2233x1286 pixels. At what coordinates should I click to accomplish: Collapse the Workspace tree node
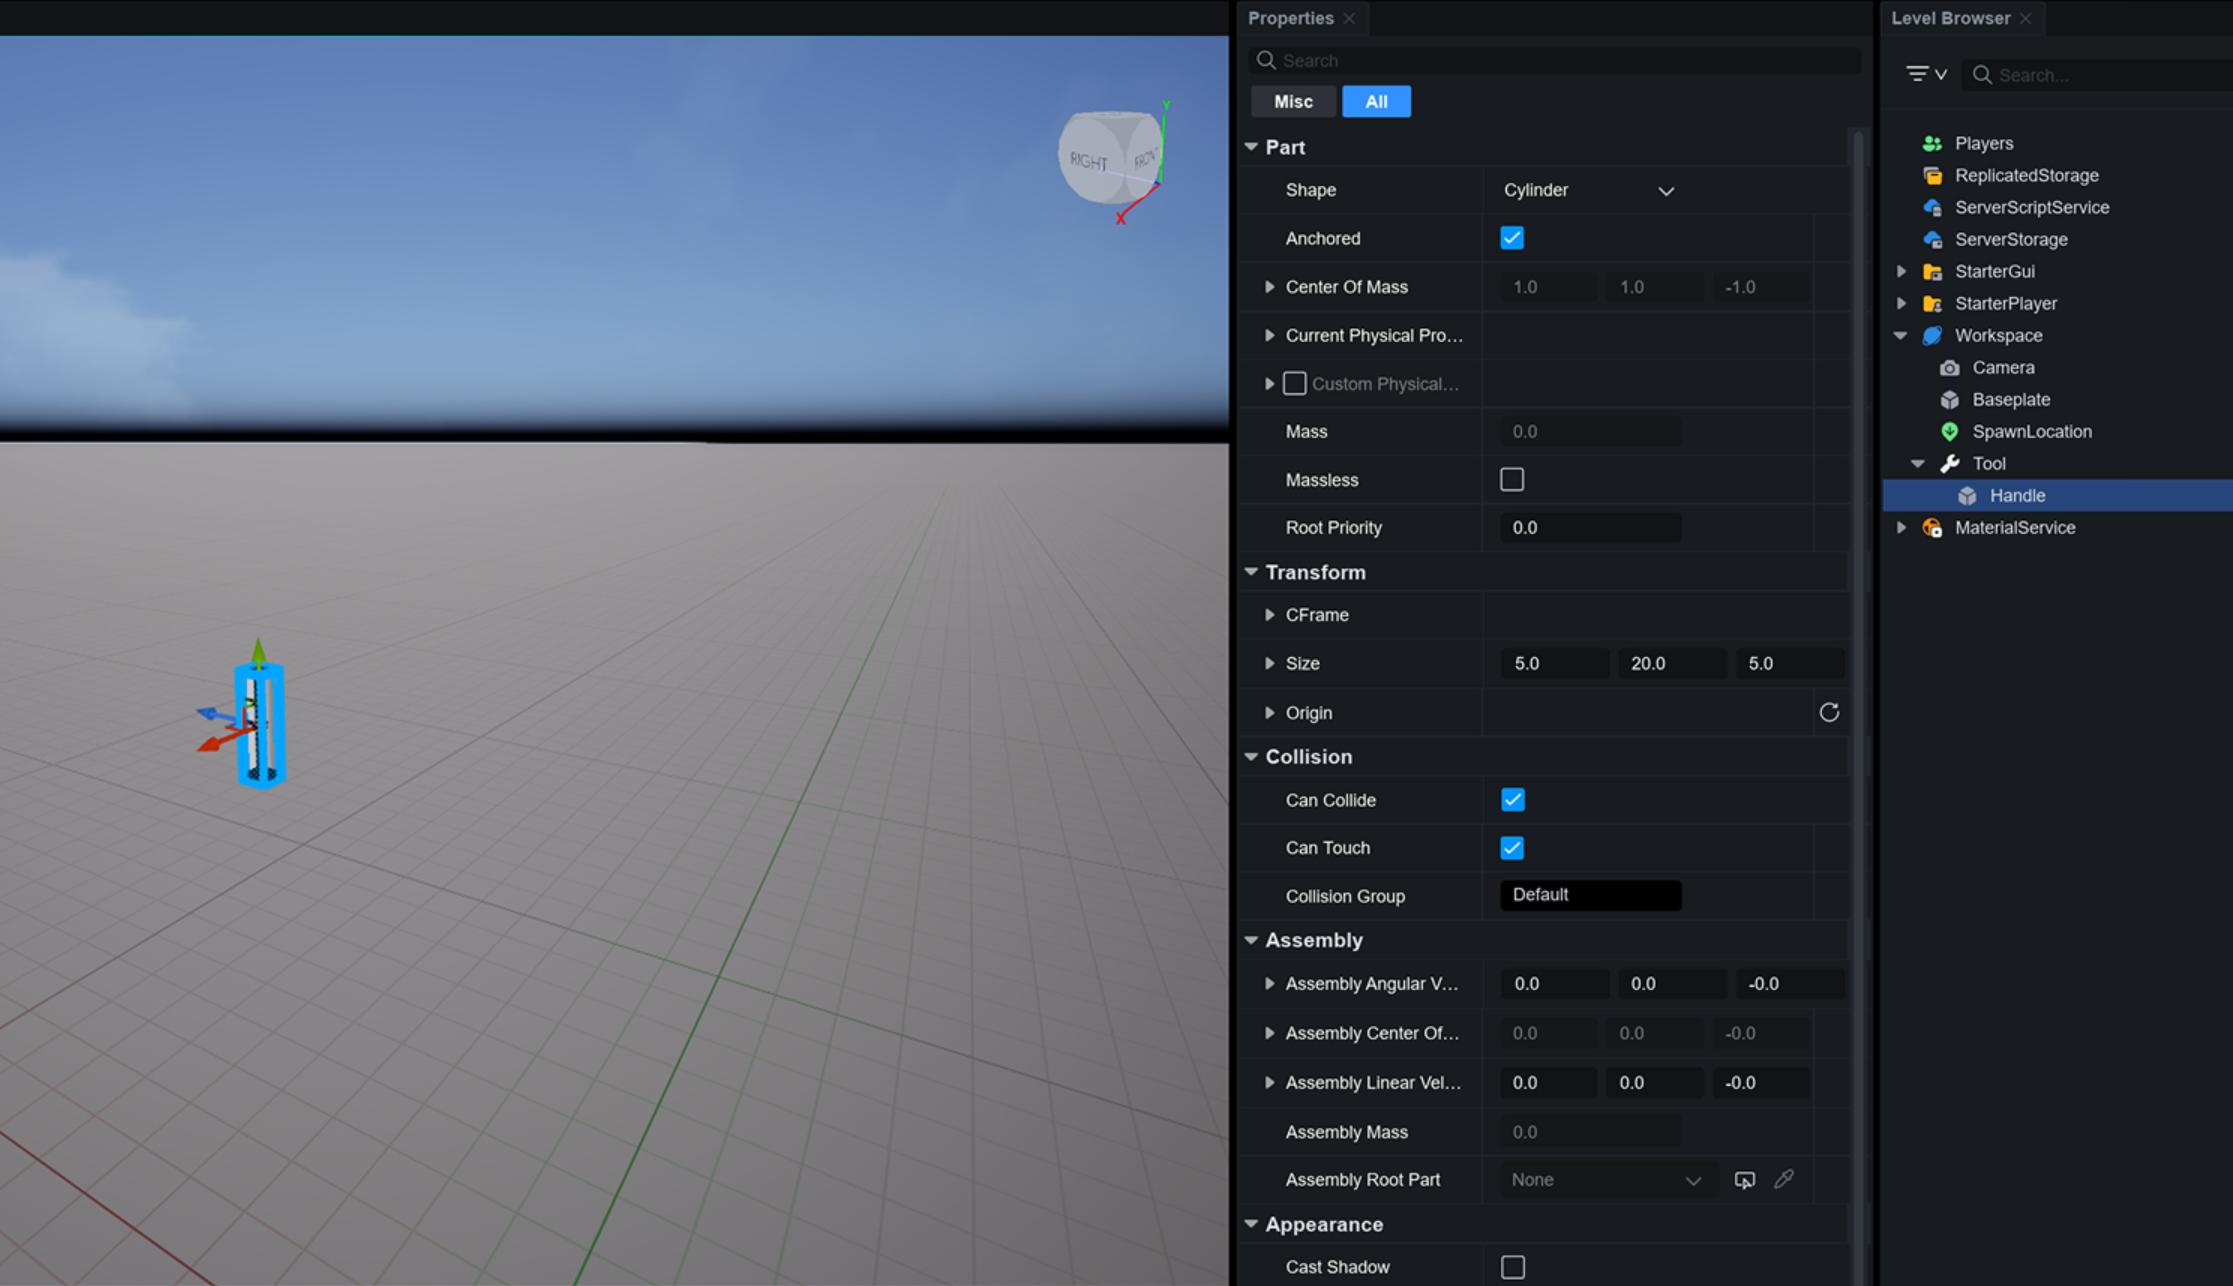pyautogui.click(x=1900, y=335)
